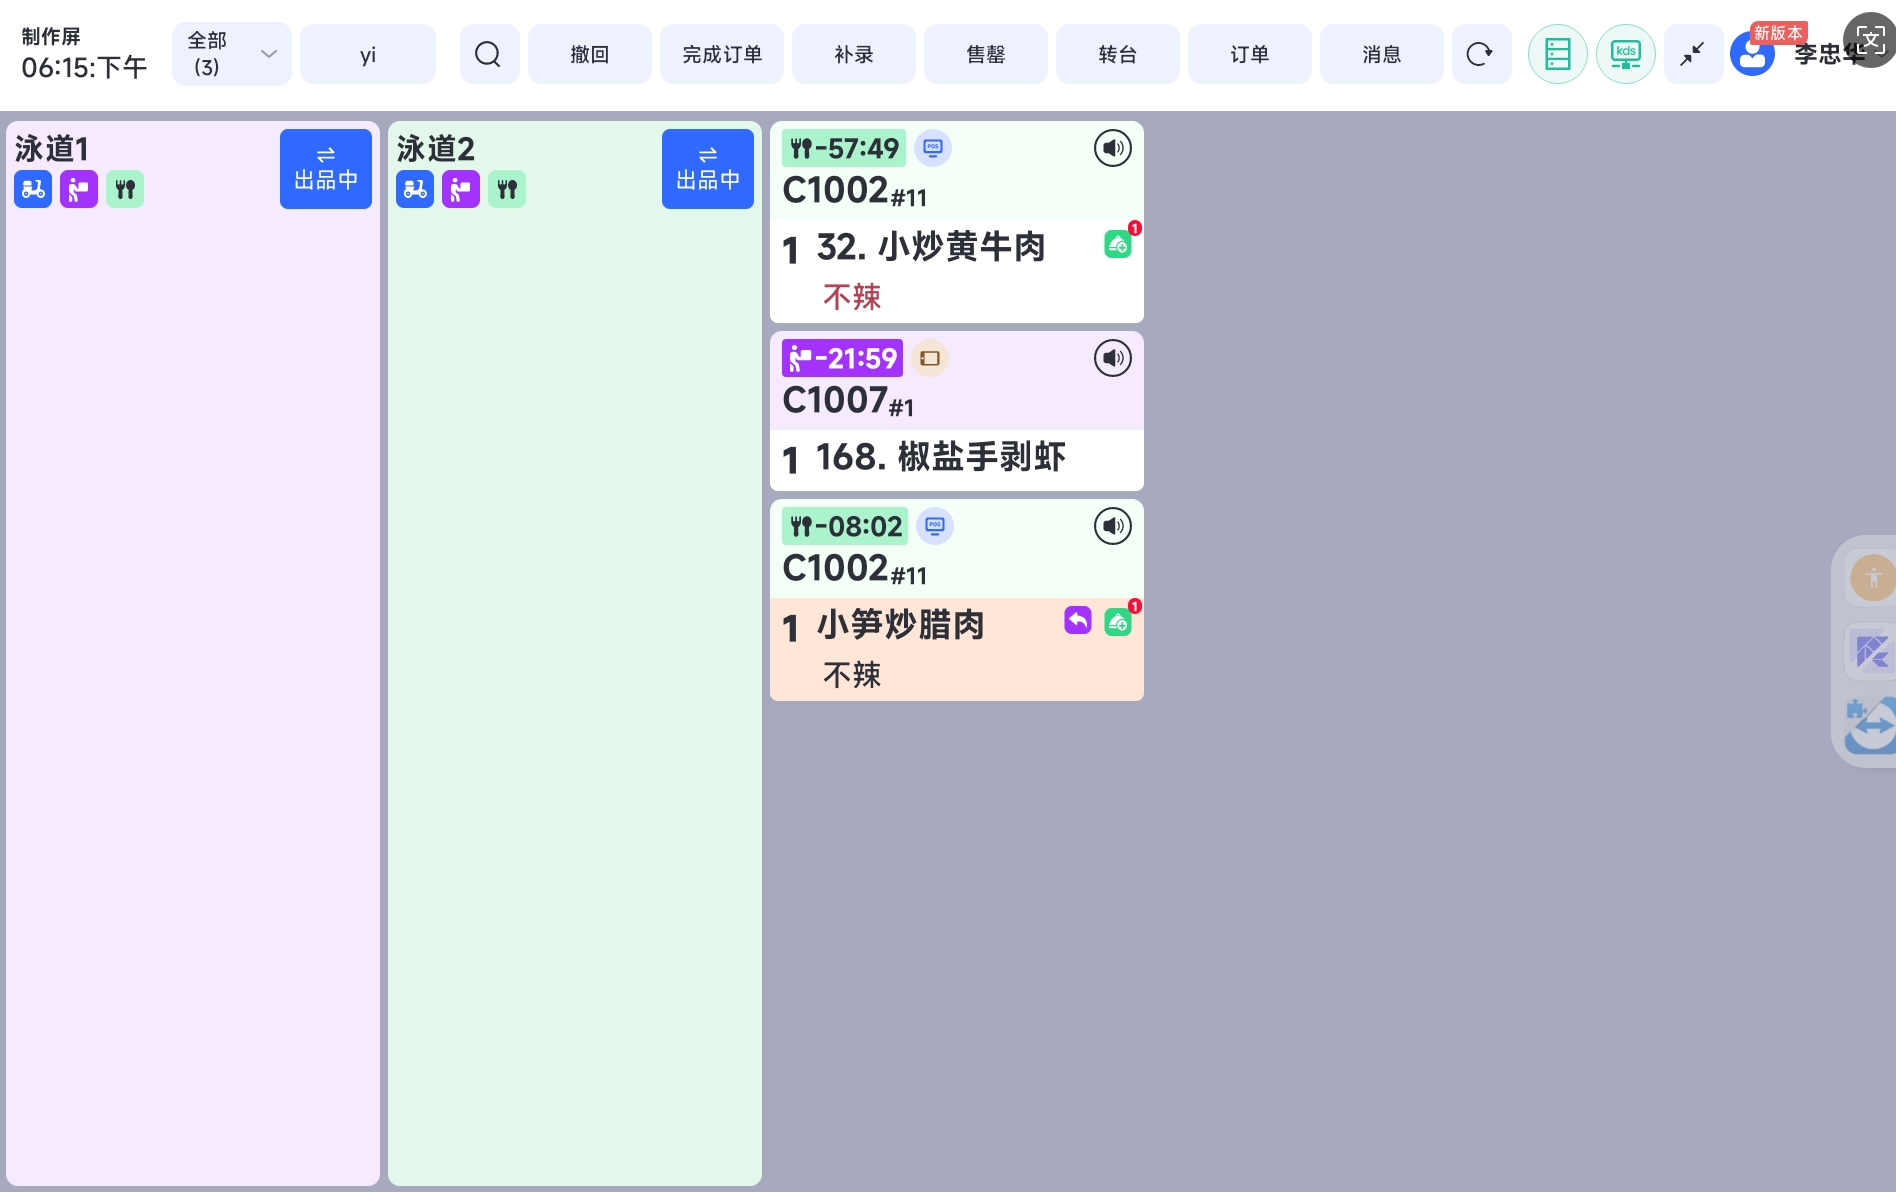Screen dimensions: 1896x1192
Task: Switch 泳道2 出品中 status selector
Action: click(x=707, y=169)
